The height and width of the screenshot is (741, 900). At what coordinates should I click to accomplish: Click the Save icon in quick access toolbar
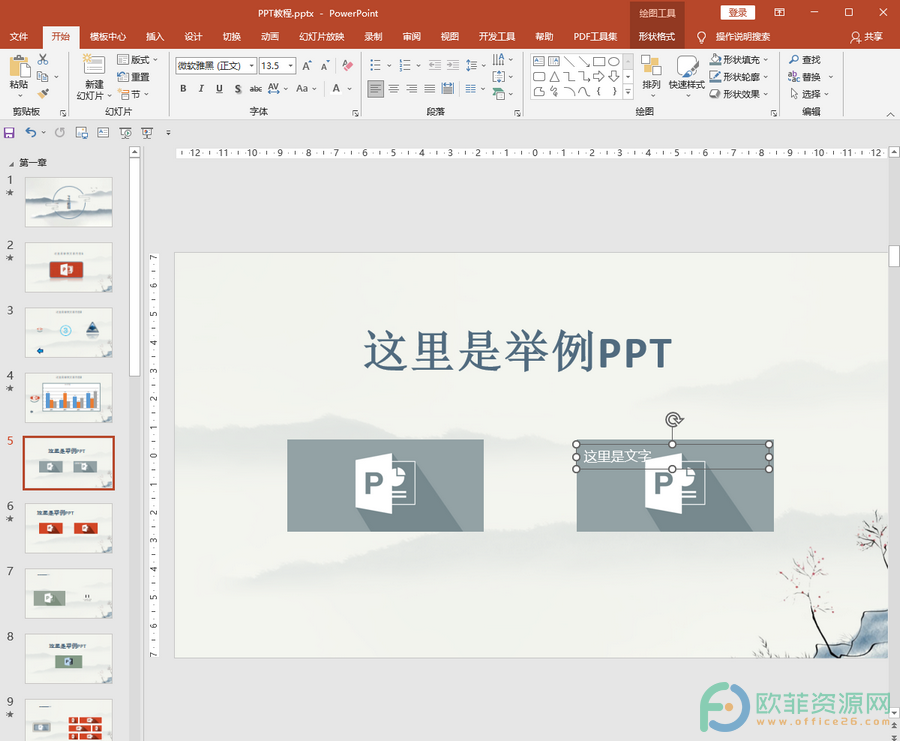pos(9,133)
